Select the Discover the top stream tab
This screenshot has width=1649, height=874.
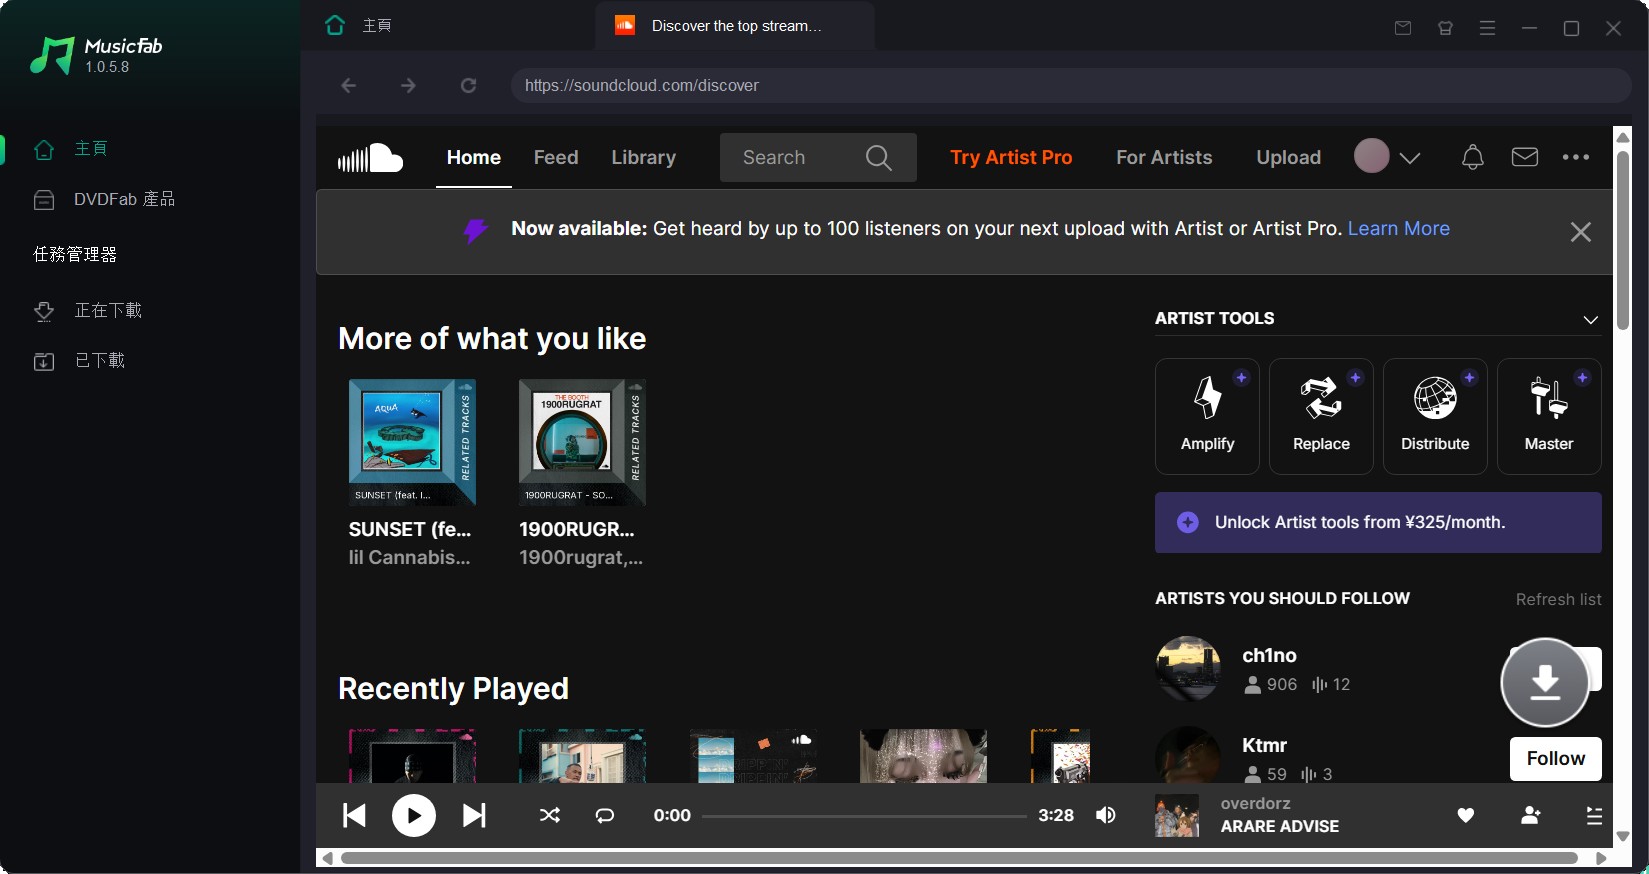735,26
